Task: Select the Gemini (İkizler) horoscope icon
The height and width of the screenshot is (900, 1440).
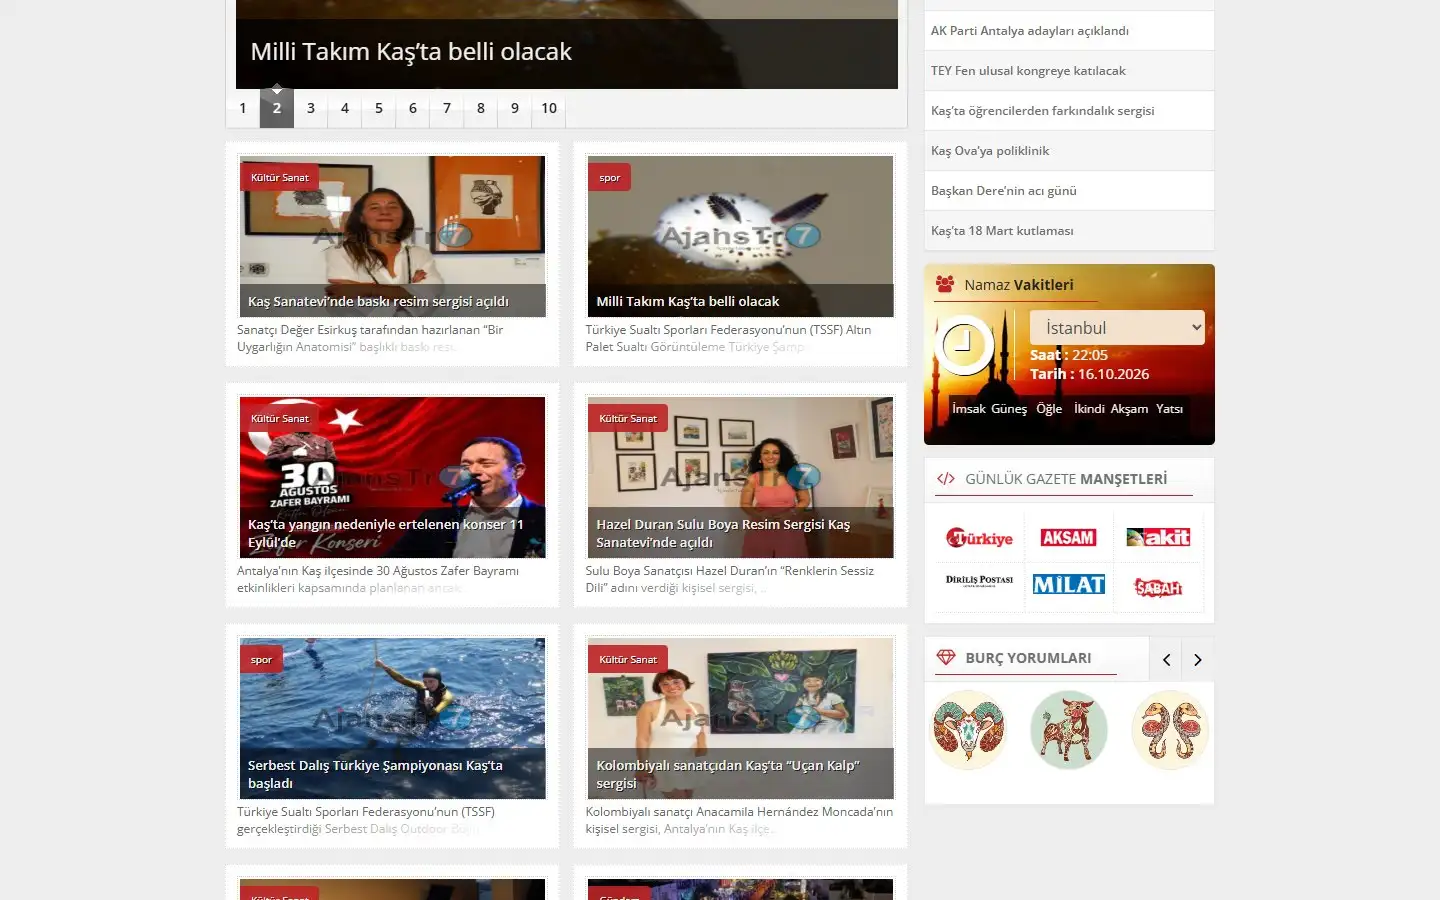Action: [1170, 730]
